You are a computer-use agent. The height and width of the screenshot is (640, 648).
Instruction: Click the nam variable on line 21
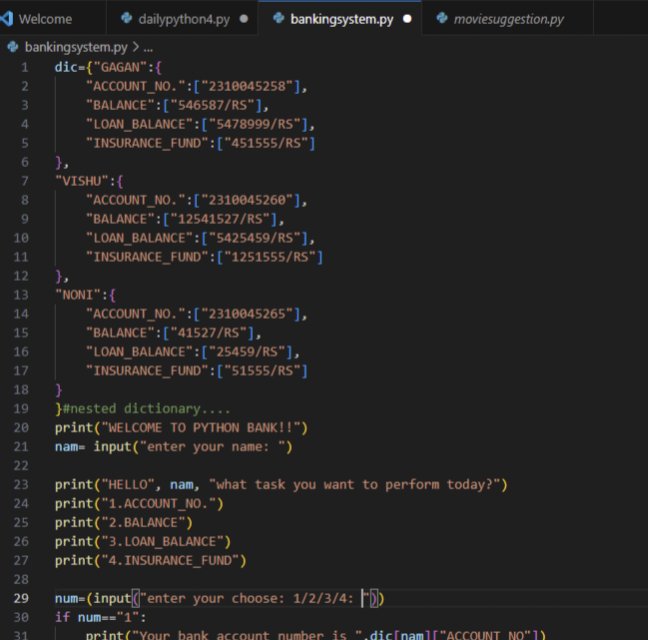66,447
